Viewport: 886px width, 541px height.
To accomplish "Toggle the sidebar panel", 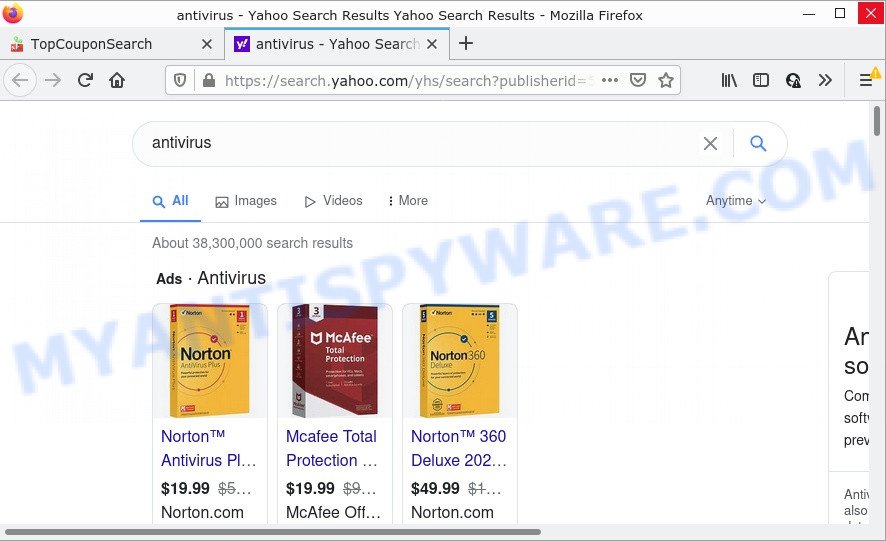I will [x=761, y=80].
